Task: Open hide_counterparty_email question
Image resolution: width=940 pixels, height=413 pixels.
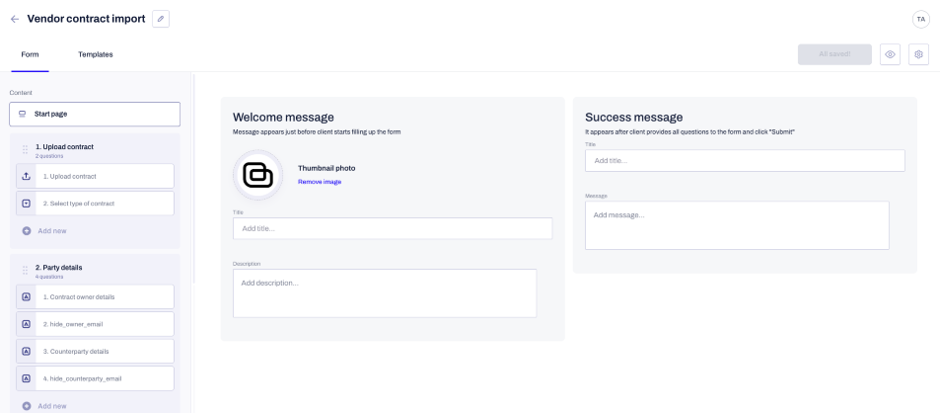Action: tap(95, 379)
